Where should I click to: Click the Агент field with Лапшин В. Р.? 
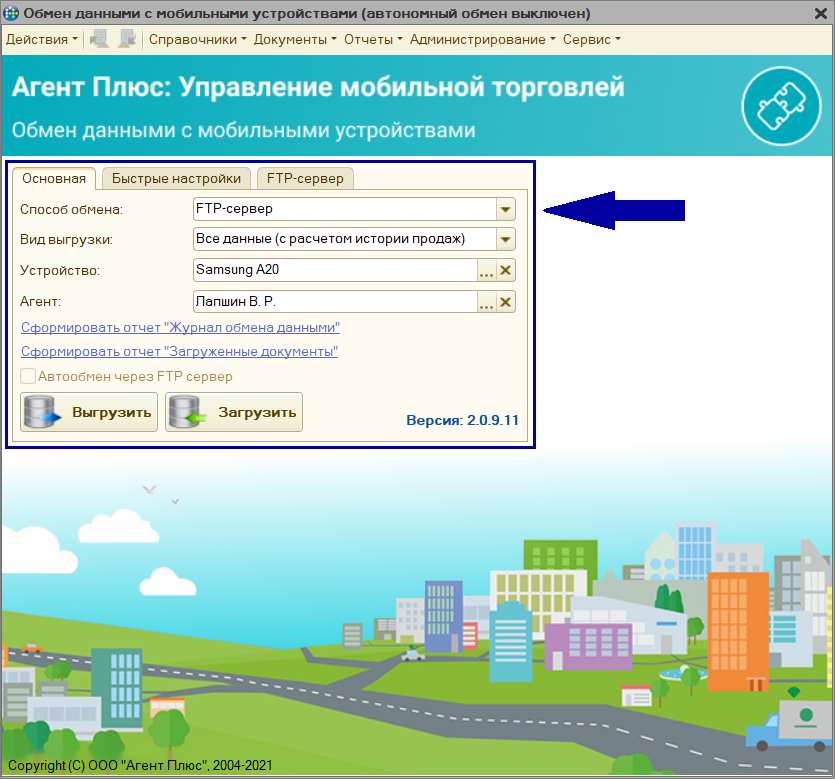pos(335,302)
